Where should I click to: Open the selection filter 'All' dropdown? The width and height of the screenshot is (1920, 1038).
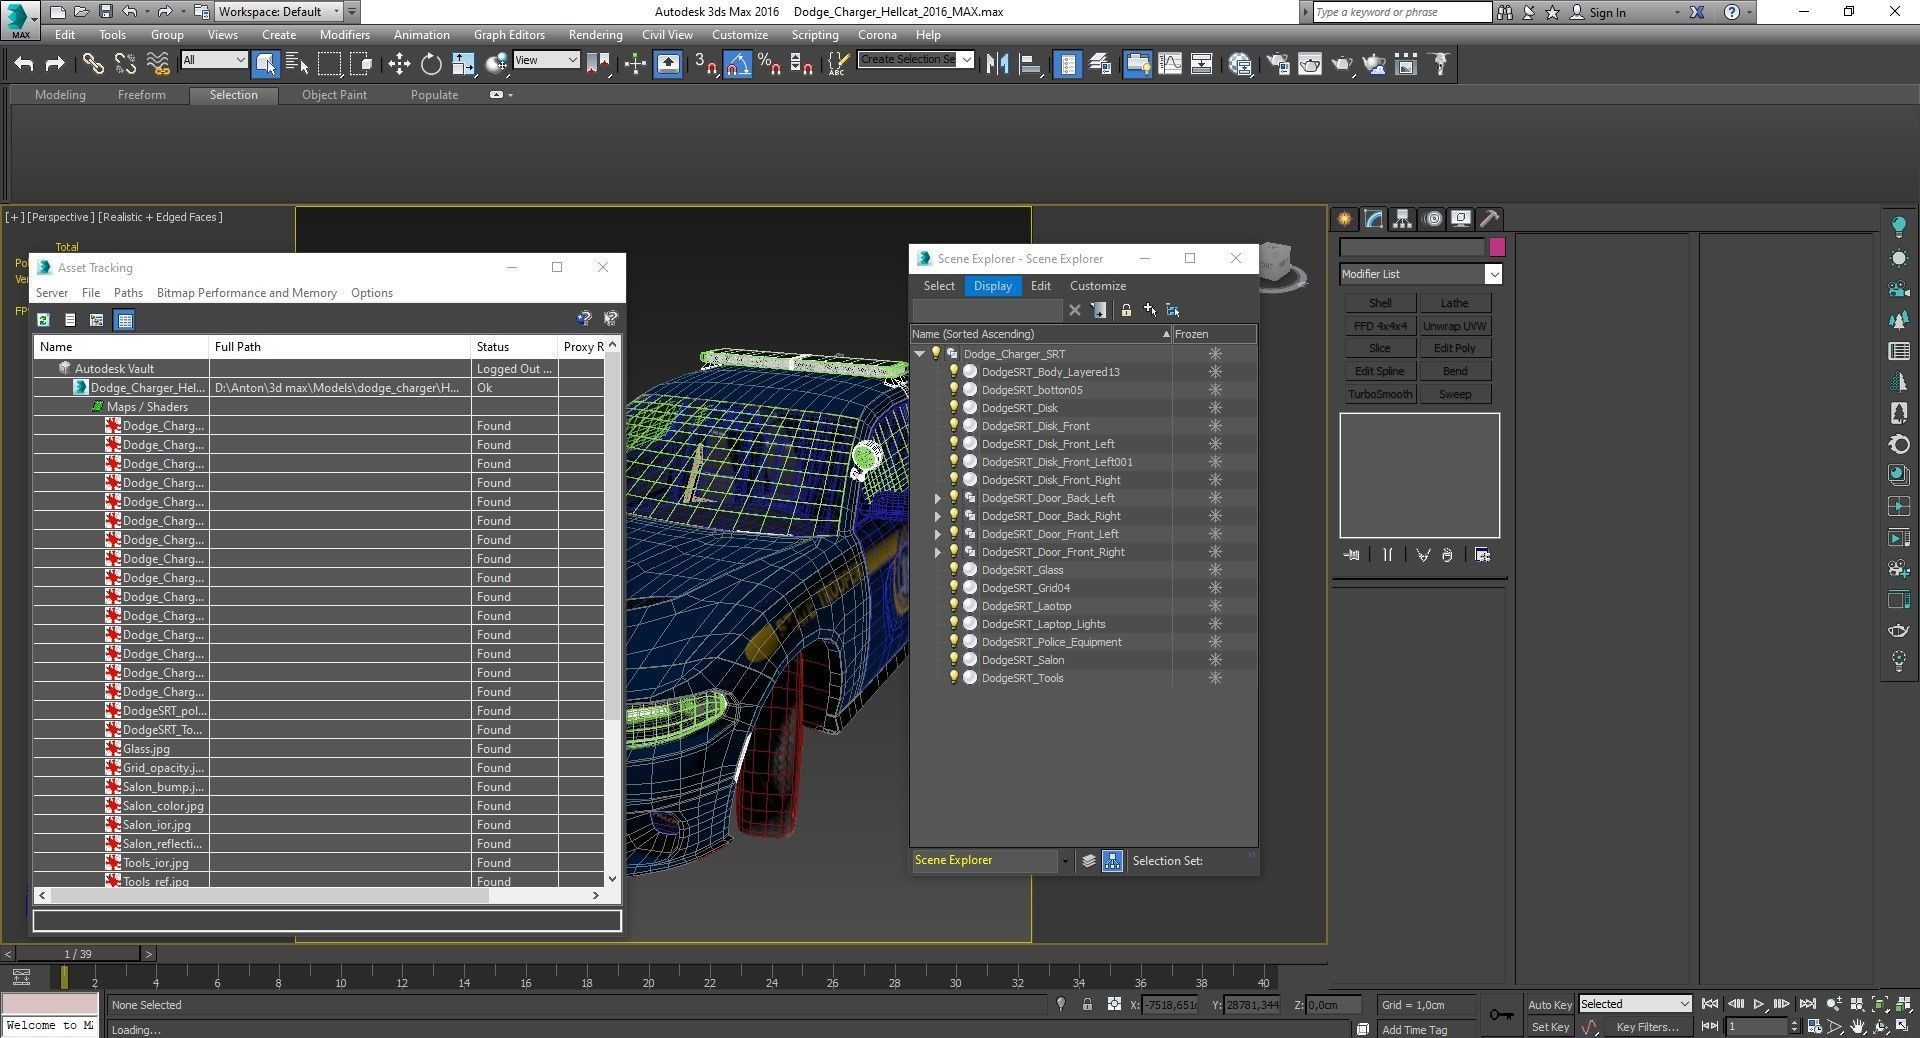click(x=214, y=60)
